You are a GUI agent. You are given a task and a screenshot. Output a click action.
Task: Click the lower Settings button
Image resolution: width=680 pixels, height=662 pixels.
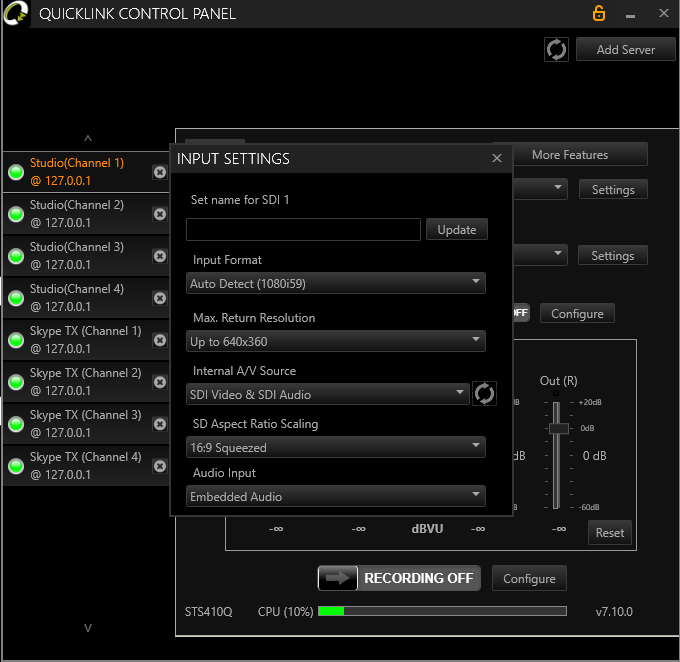click(612, 255)
